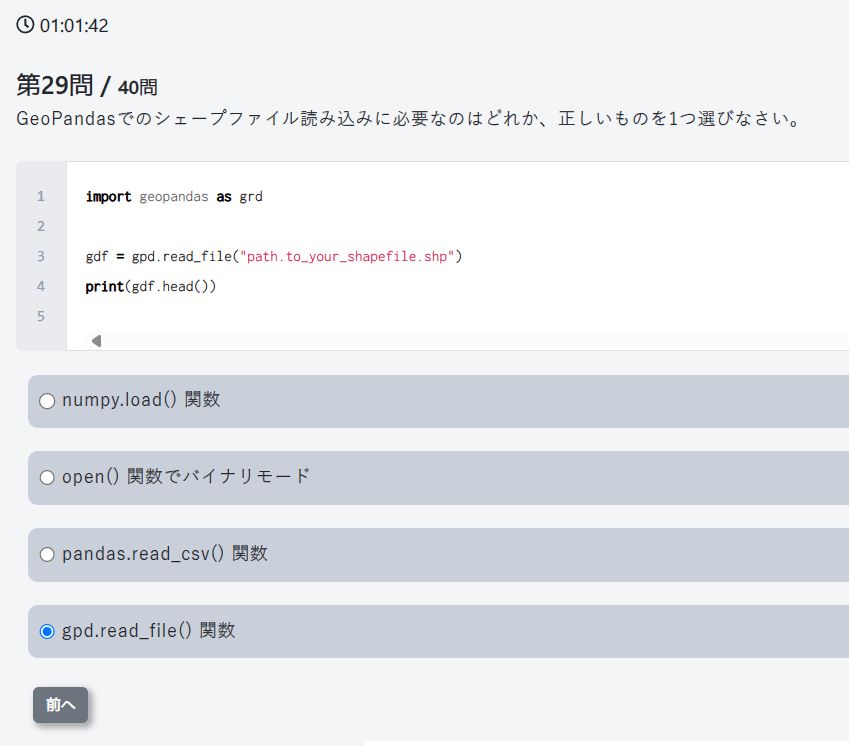Click the left scroll arrow under the code
849x746 pixels.
[96, 341]
